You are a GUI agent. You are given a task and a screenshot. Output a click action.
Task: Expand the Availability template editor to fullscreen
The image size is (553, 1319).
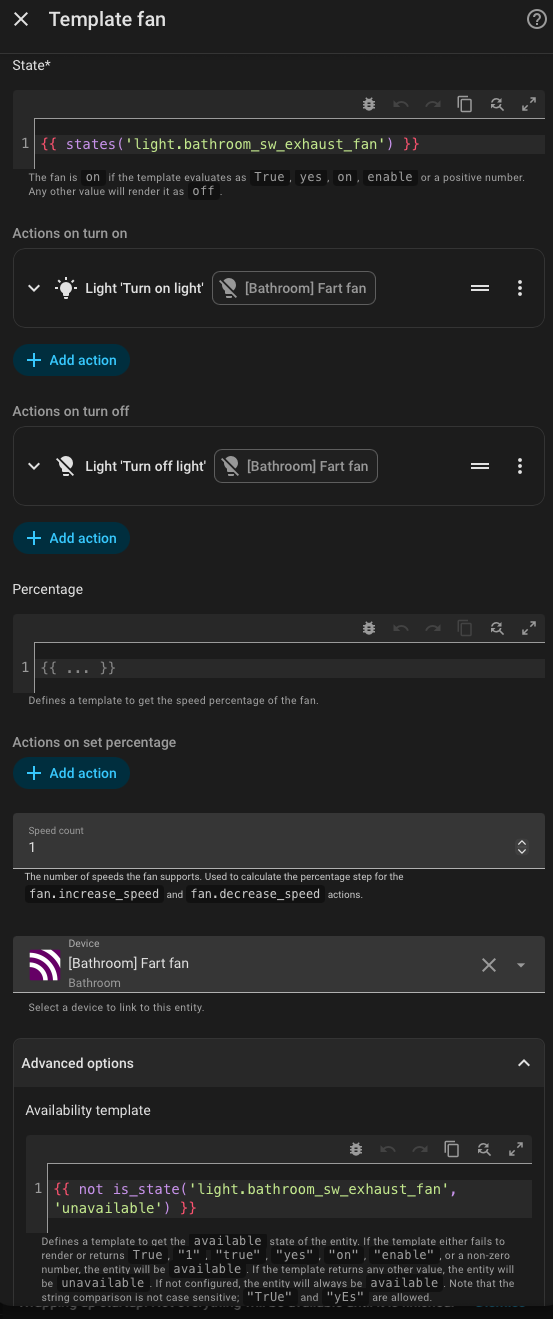point(516,1150)
